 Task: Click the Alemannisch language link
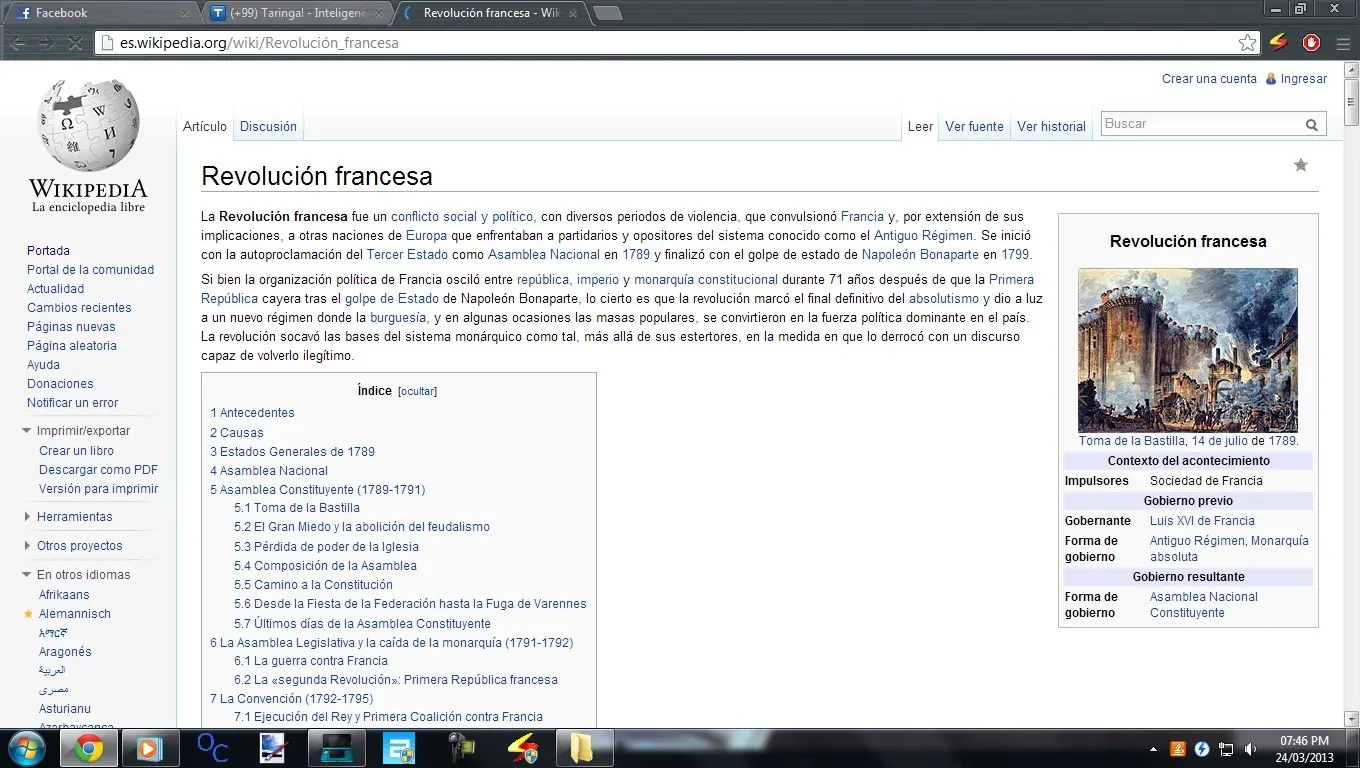tap(75, 614)
